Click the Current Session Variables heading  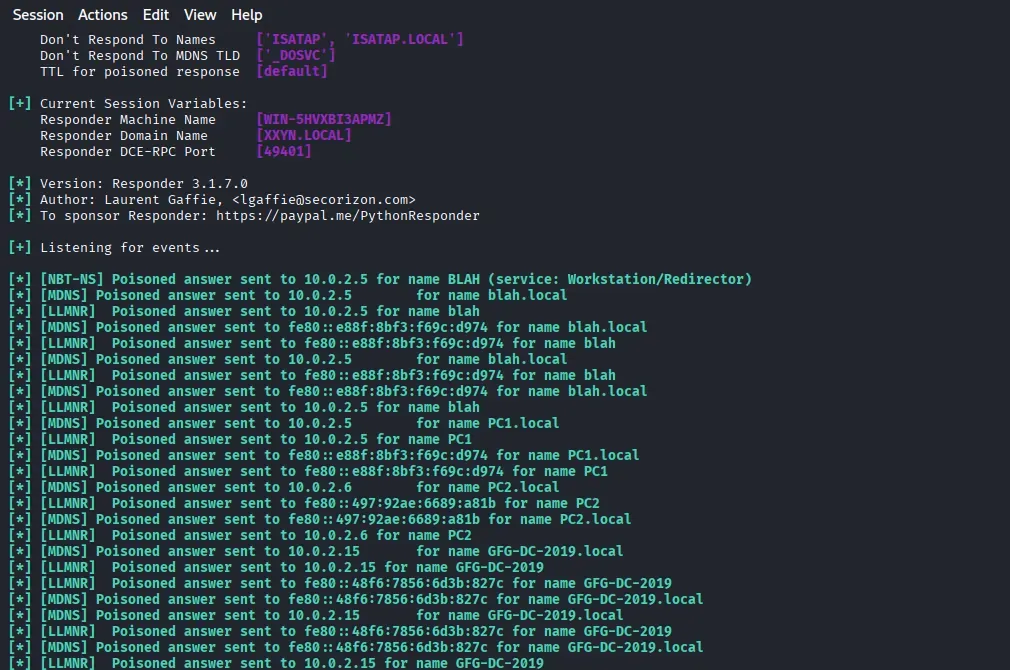coord(143,103)
